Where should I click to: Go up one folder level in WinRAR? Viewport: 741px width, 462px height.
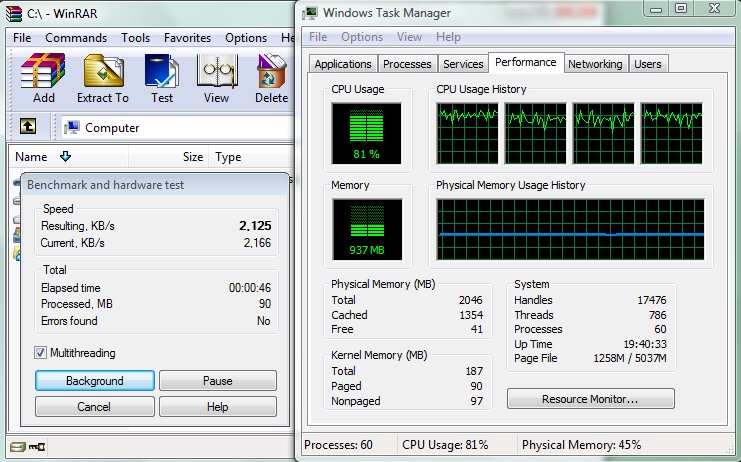[x=28, y=127]
